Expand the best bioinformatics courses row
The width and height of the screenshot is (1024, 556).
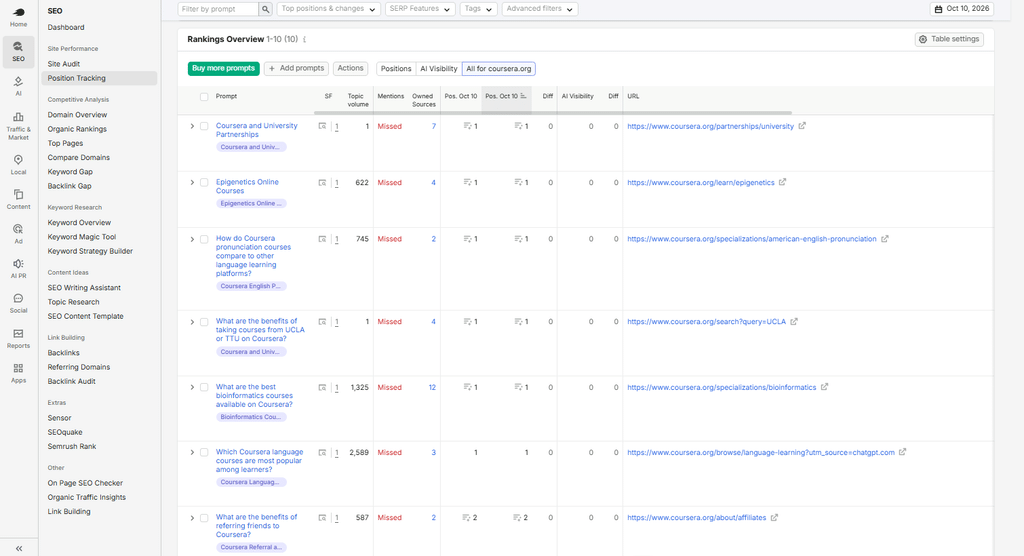point(192,387)
